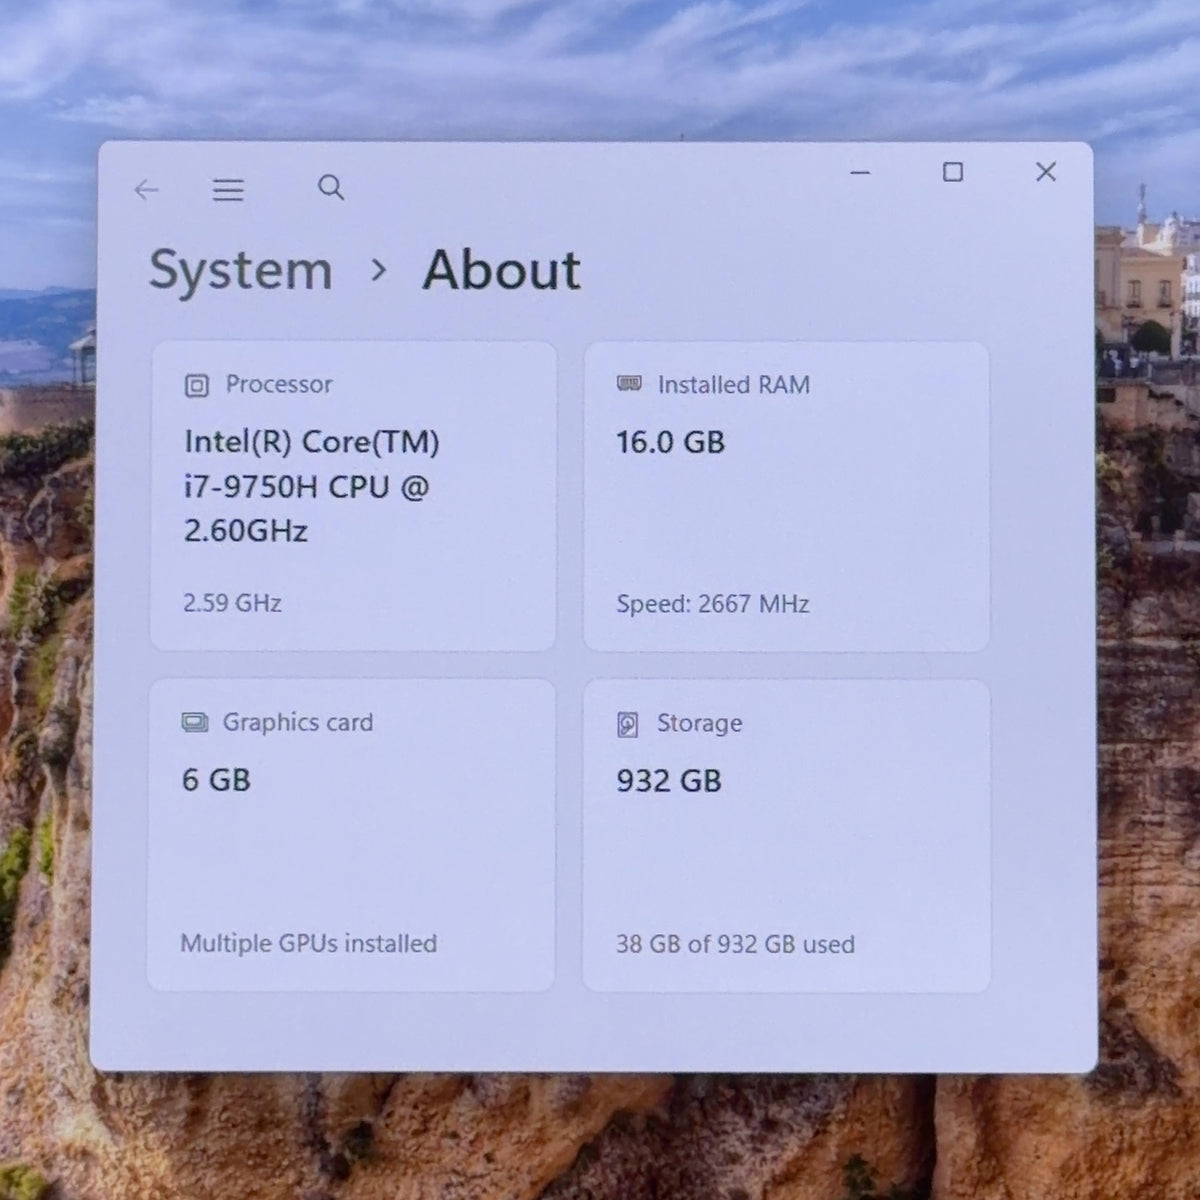Open the Storage tile
The height and width of the screenshot is (1200, 1200).
786,836
